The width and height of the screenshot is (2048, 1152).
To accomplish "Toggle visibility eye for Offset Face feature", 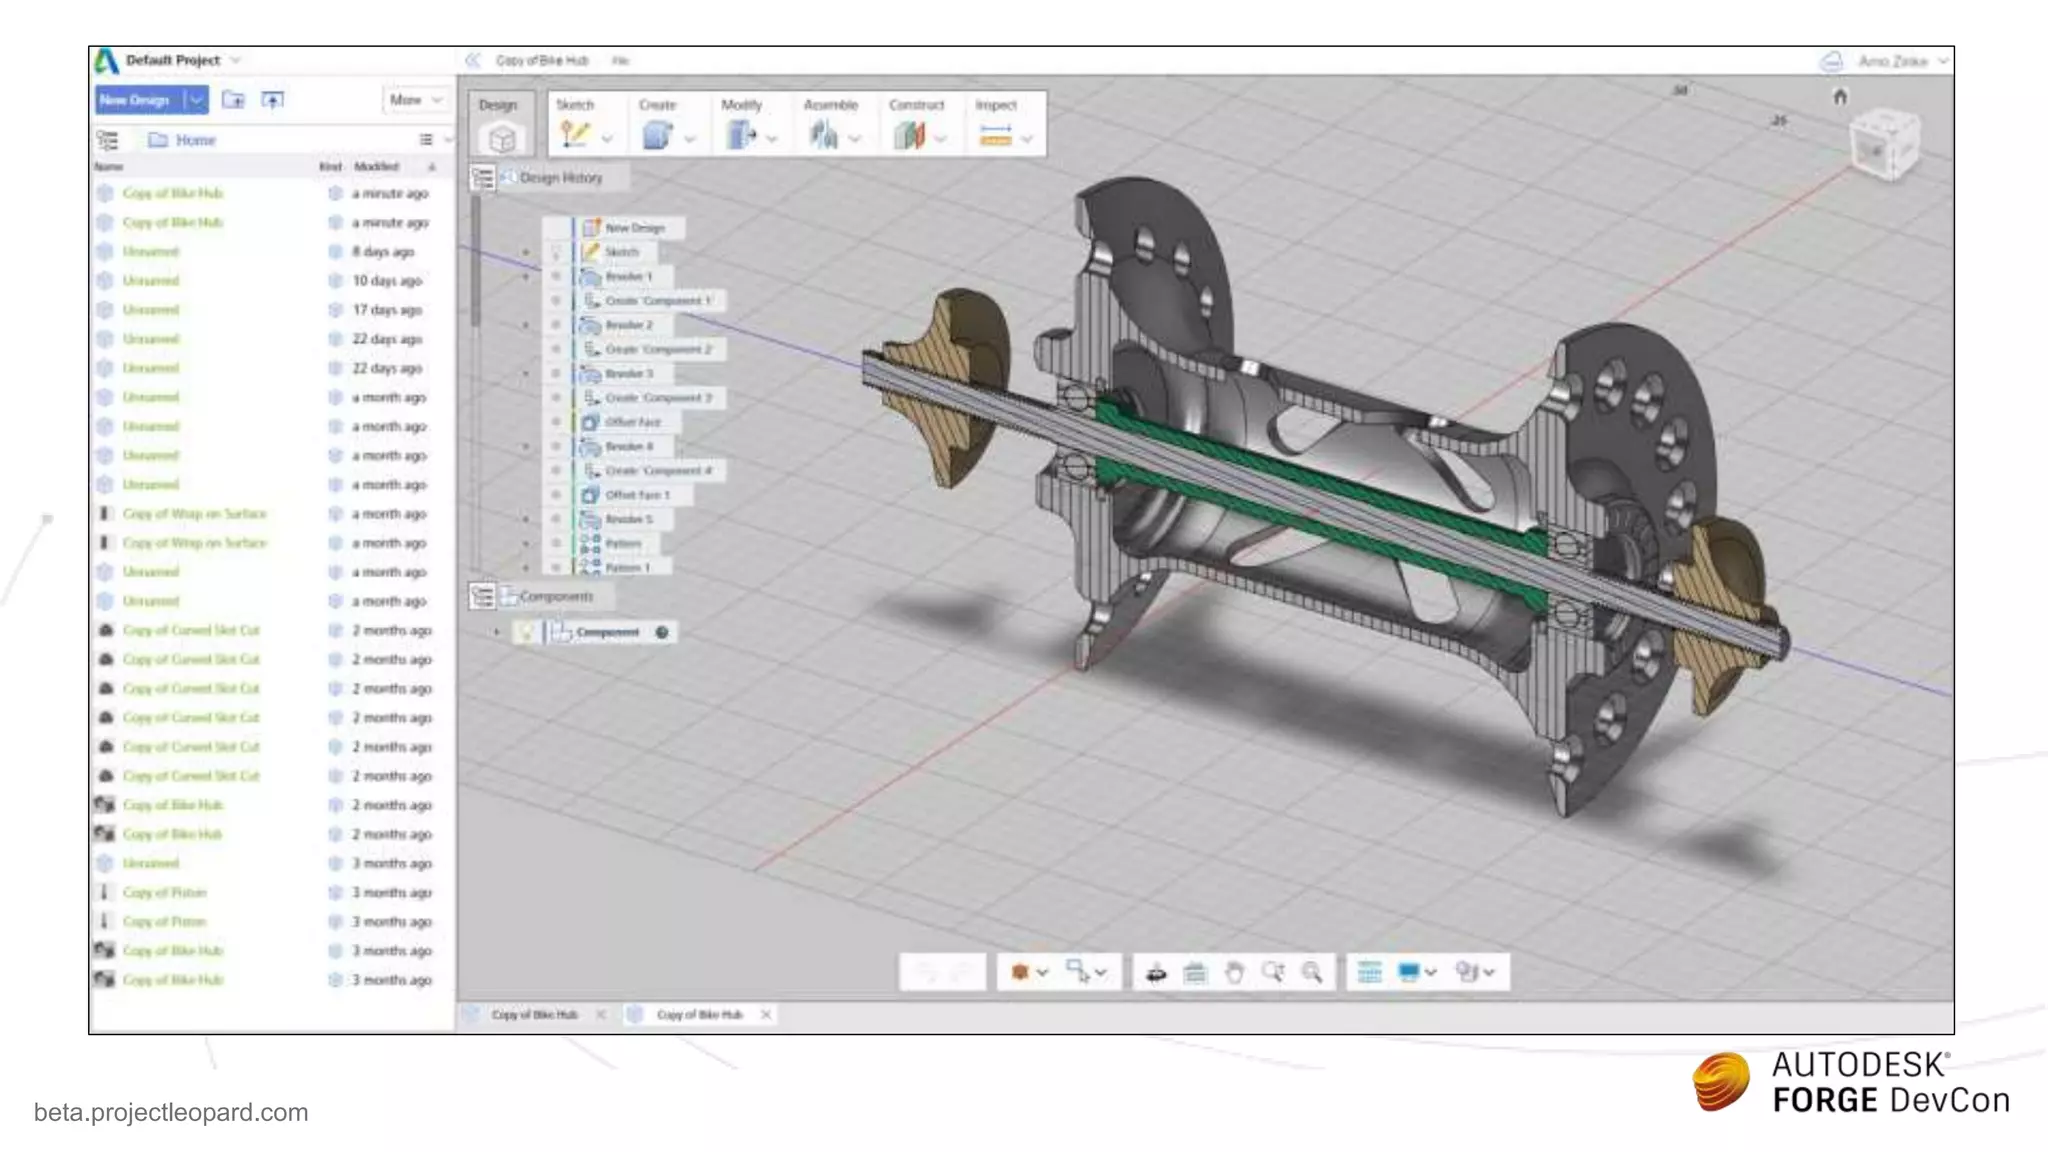I will pos(556,422).
